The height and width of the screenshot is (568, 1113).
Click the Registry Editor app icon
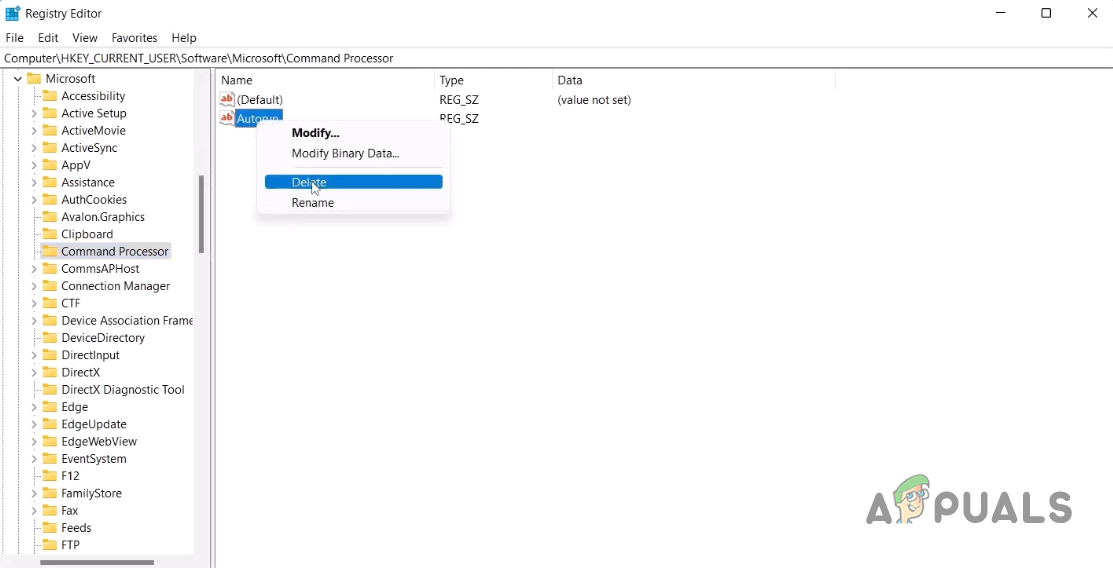[x=12, y=13]
